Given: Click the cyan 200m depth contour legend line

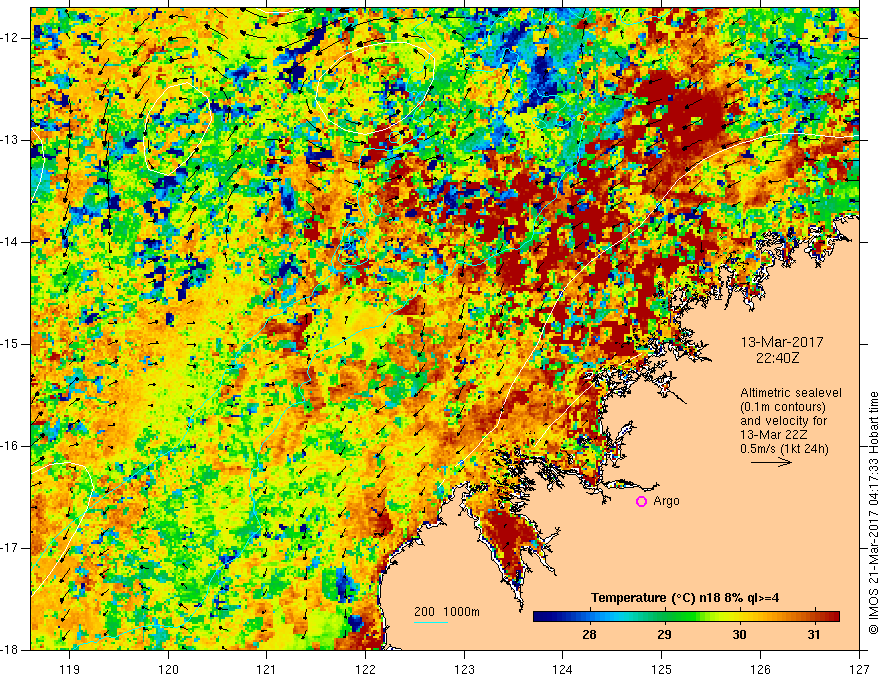Looking at the screenshot, I should 431,623.
